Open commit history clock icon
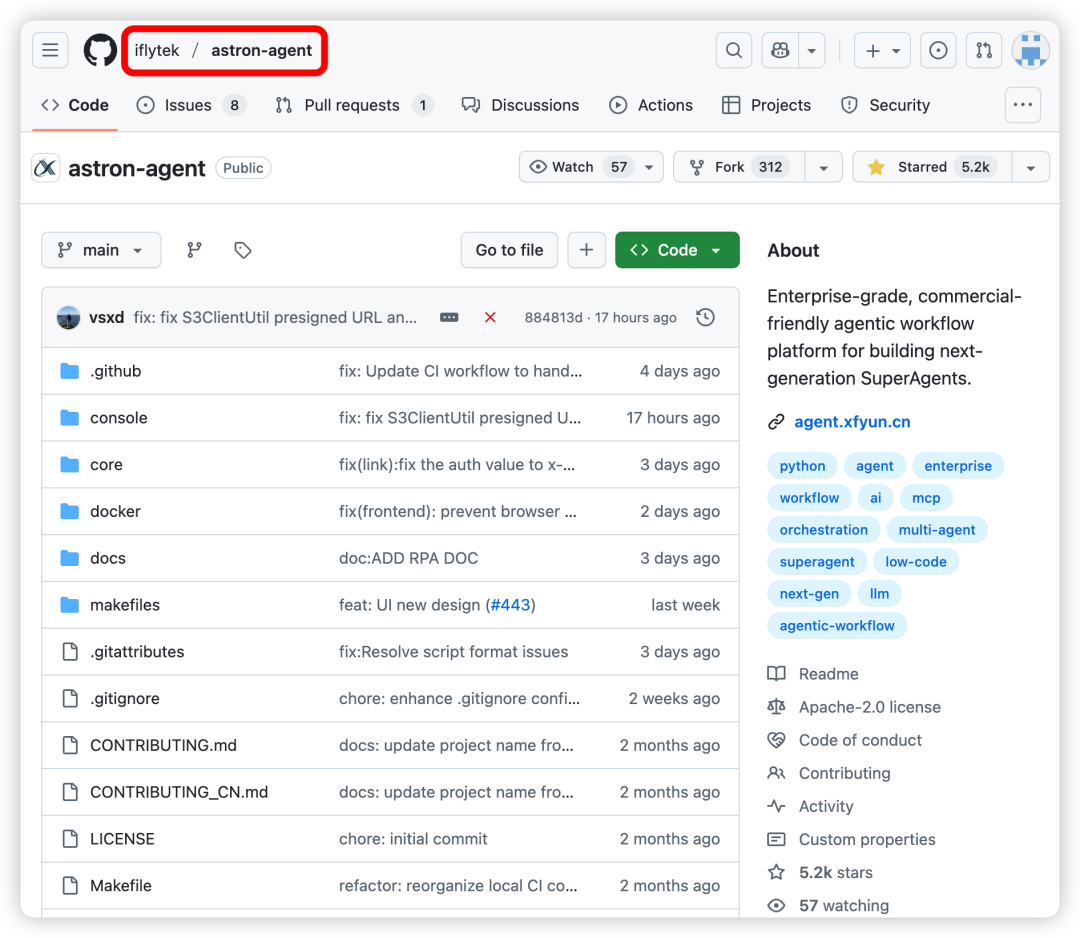Screen dimensions: 1080x938 click(x=705, y=317)
